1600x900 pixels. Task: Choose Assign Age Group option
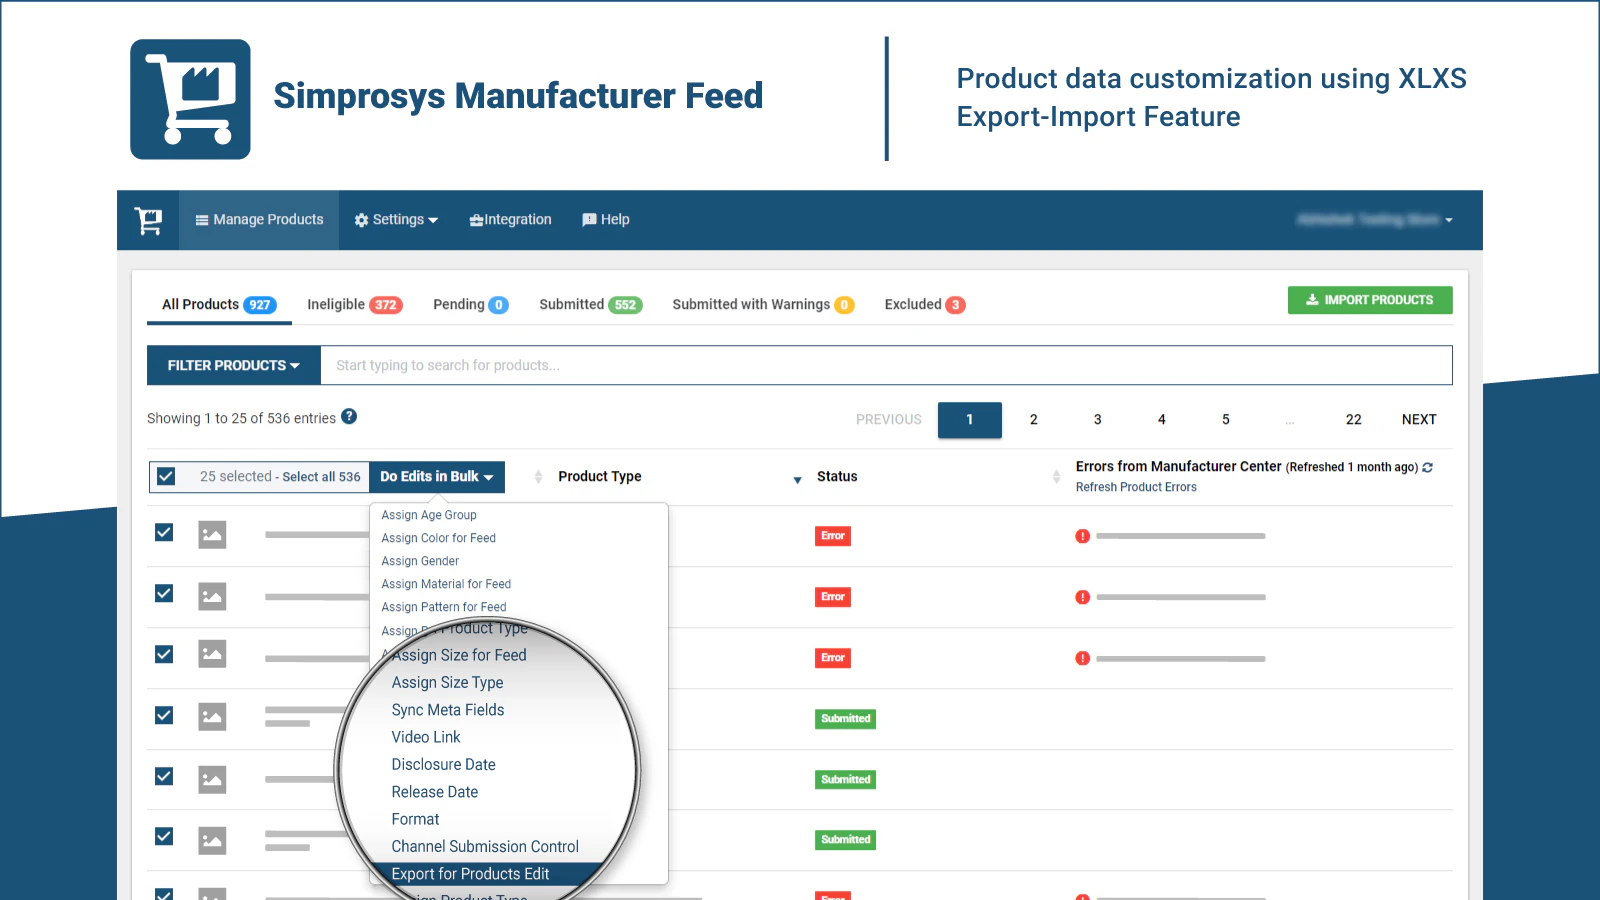click(429, 515)
